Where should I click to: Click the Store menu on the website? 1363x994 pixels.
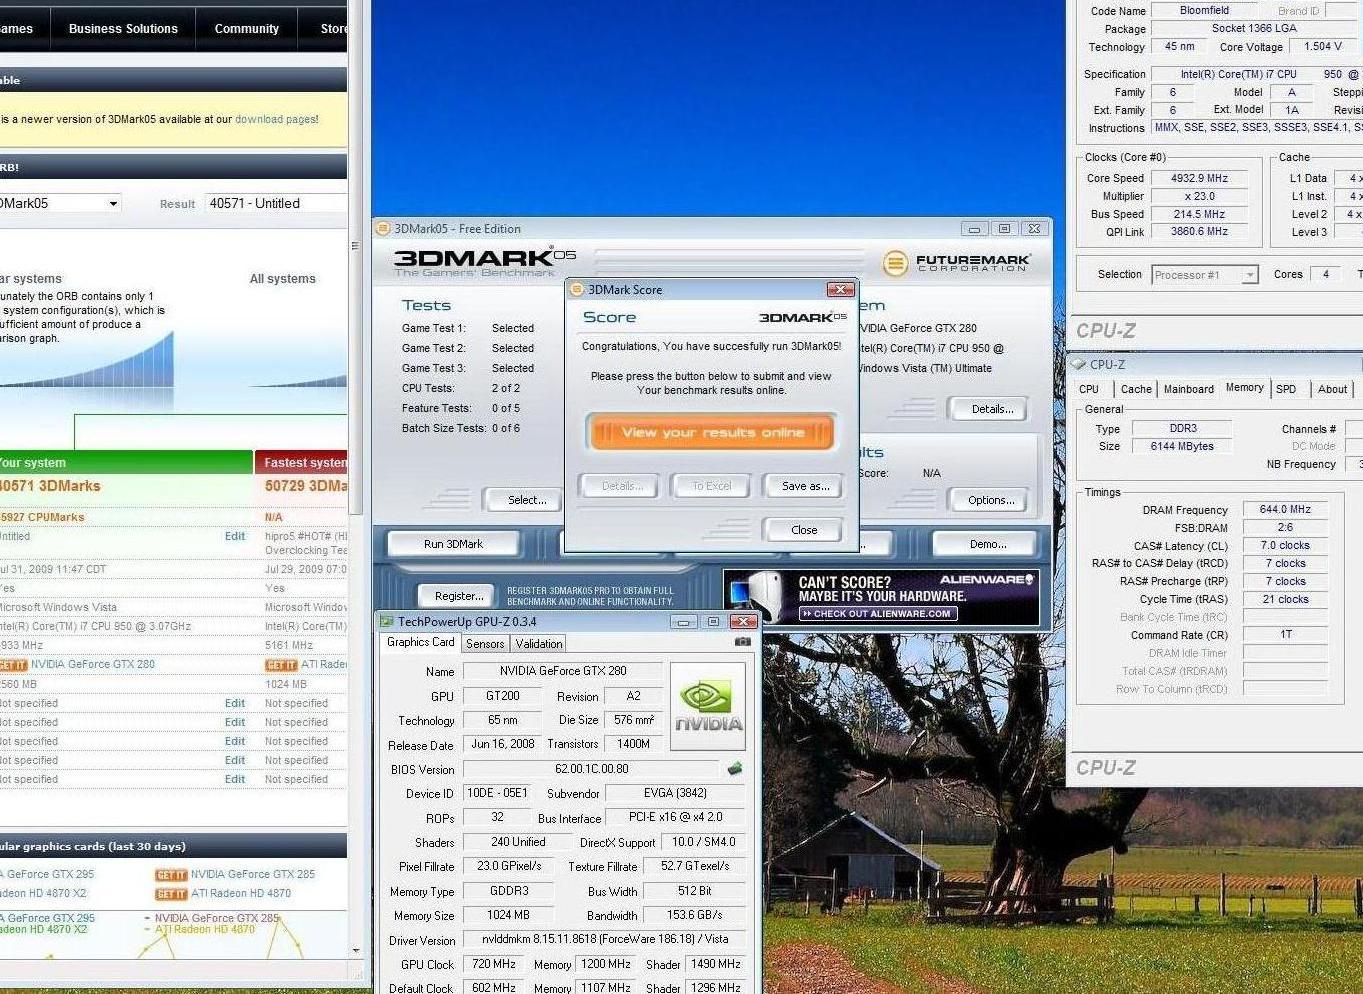click(332, 29)
